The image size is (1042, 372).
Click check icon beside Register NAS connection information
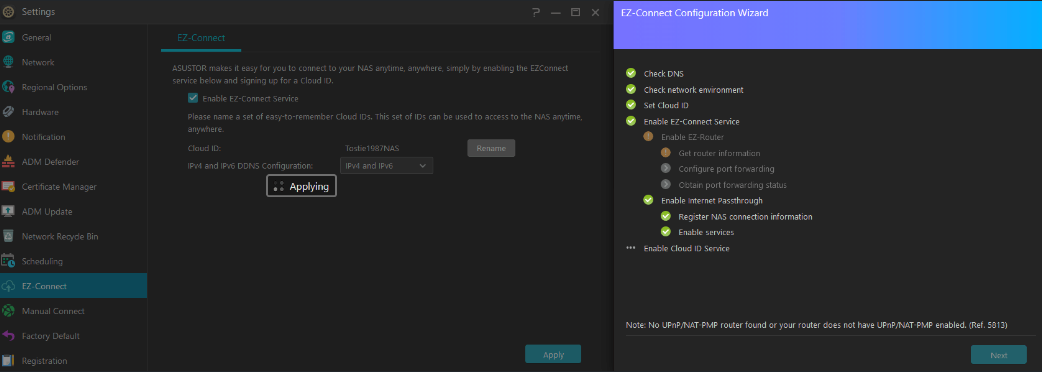point(666,216)
